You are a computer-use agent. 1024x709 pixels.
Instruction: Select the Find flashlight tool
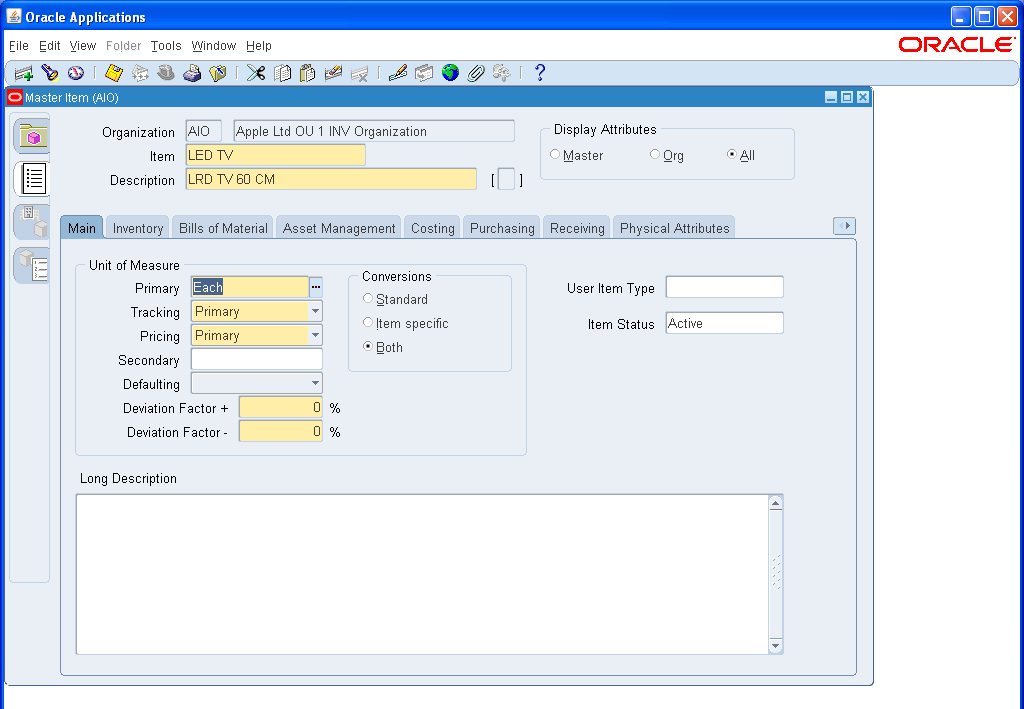point(50,72)
